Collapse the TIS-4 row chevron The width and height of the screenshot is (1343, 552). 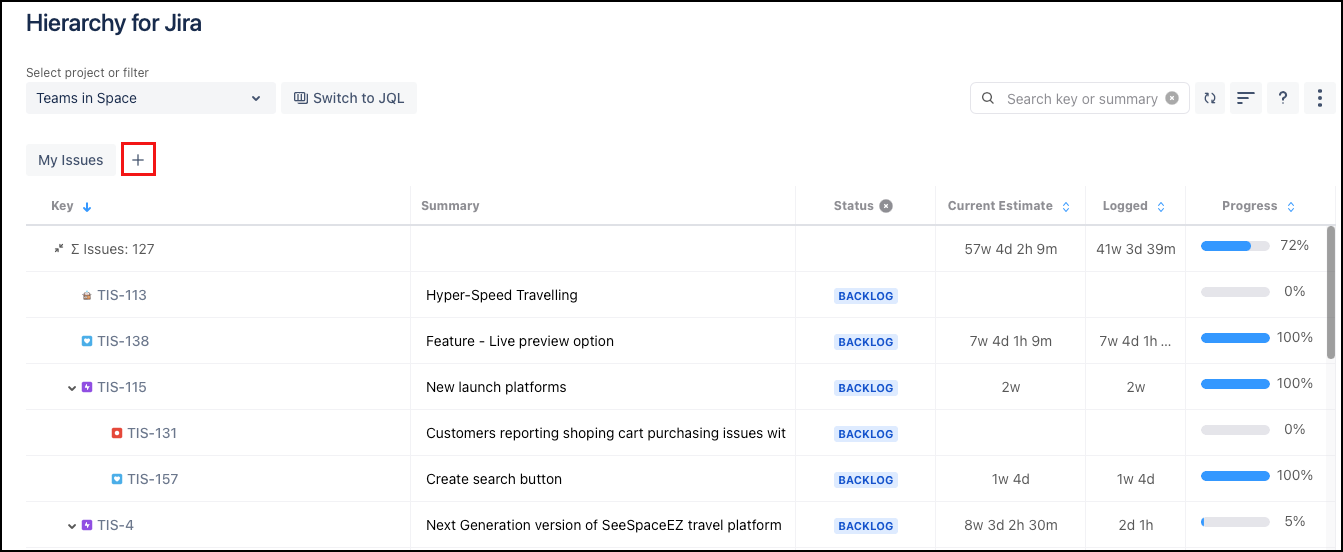pyautogui.click(x=72, y=526)
